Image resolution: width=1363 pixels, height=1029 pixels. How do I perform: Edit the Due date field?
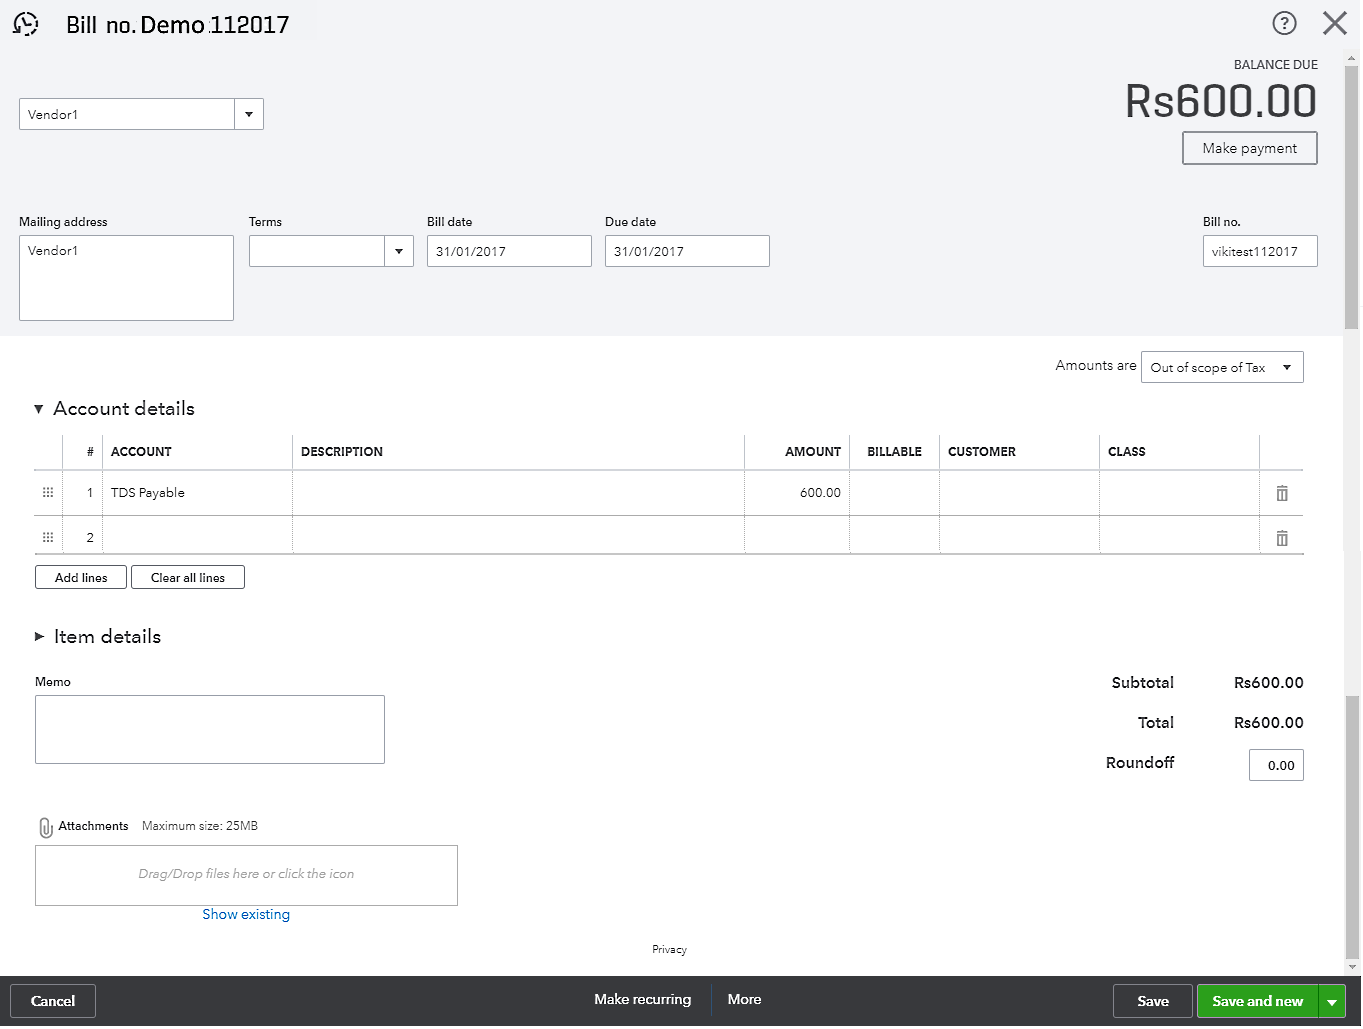687,251
